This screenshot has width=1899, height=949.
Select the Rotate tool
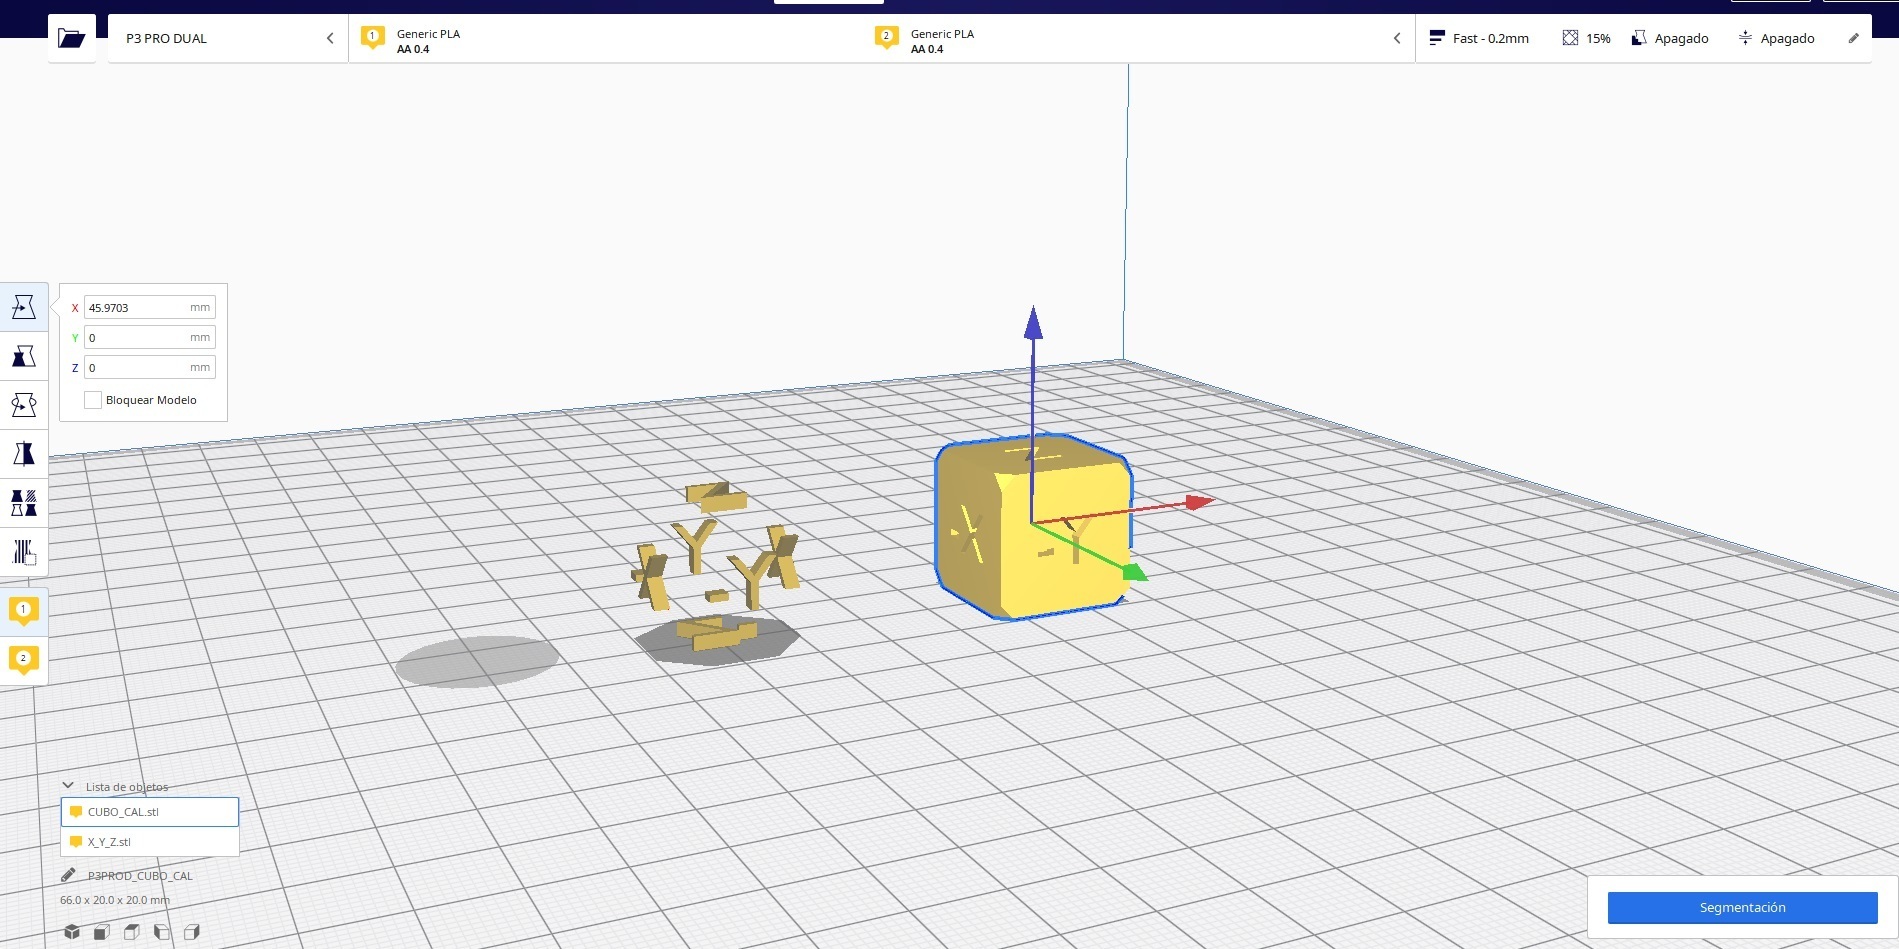point(24,405)
